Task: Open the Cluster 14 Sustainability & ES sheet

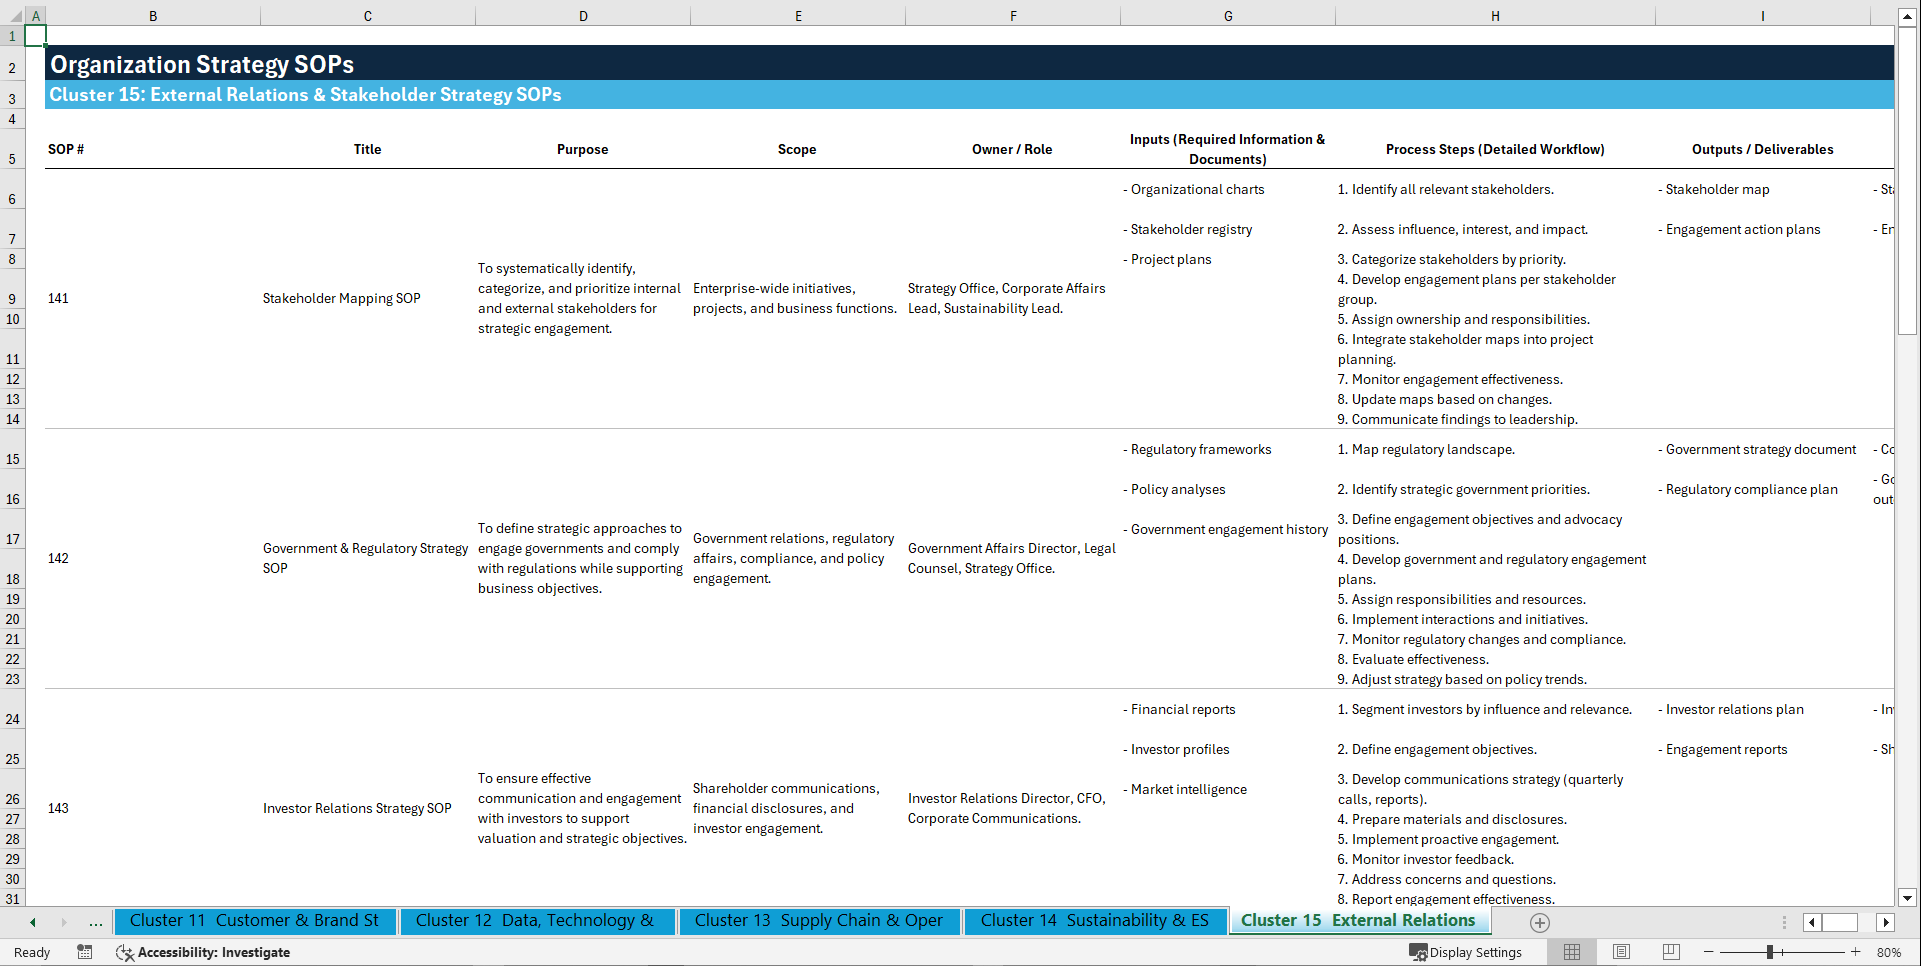Action: [1095, 921]
